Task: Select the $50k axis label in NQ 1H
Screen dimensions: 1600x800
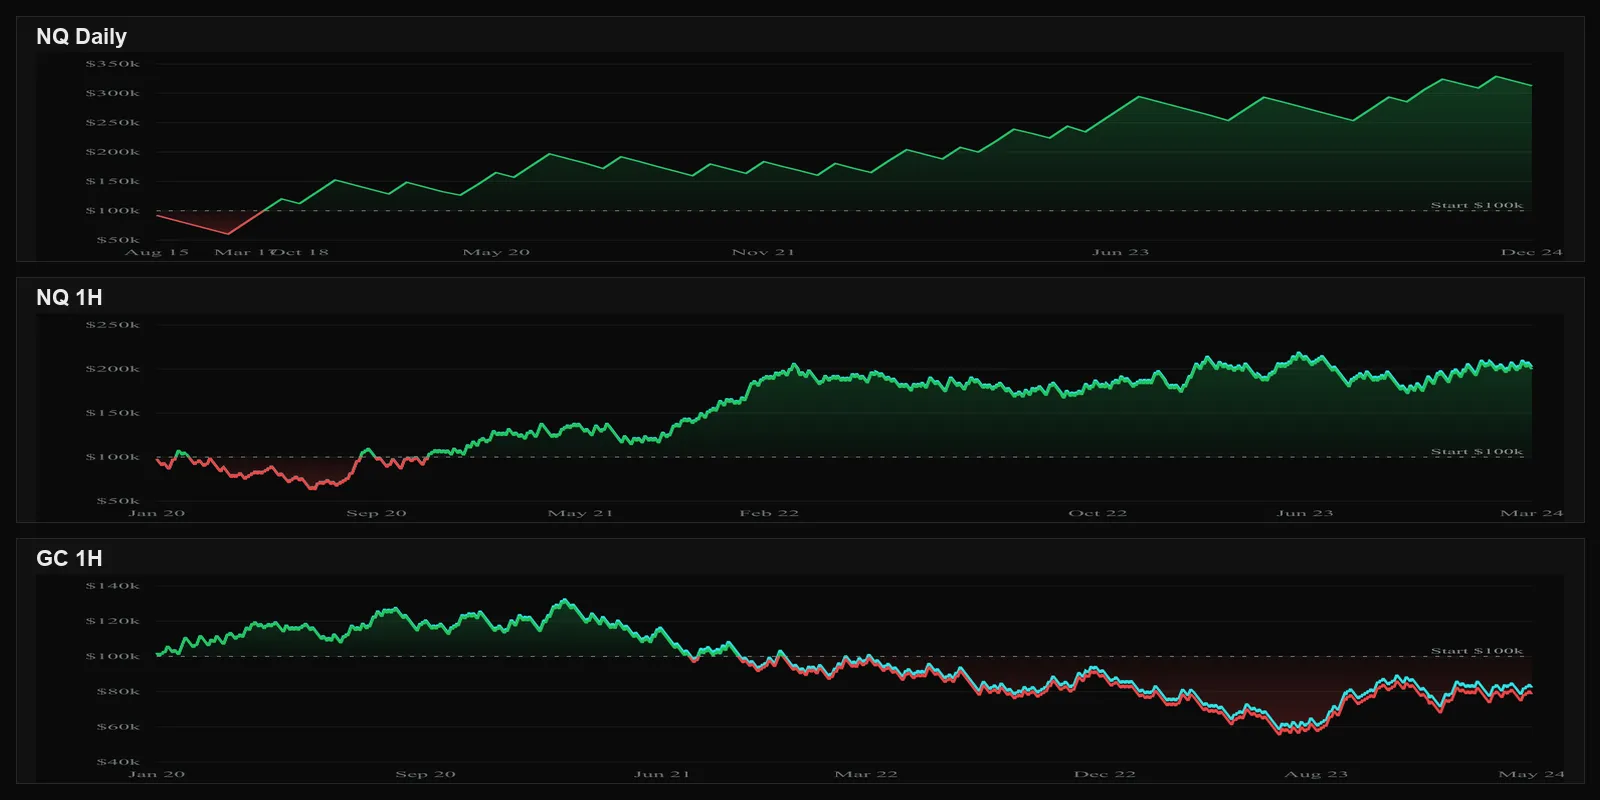Action: pyautogui.click(x=118, y=501)
